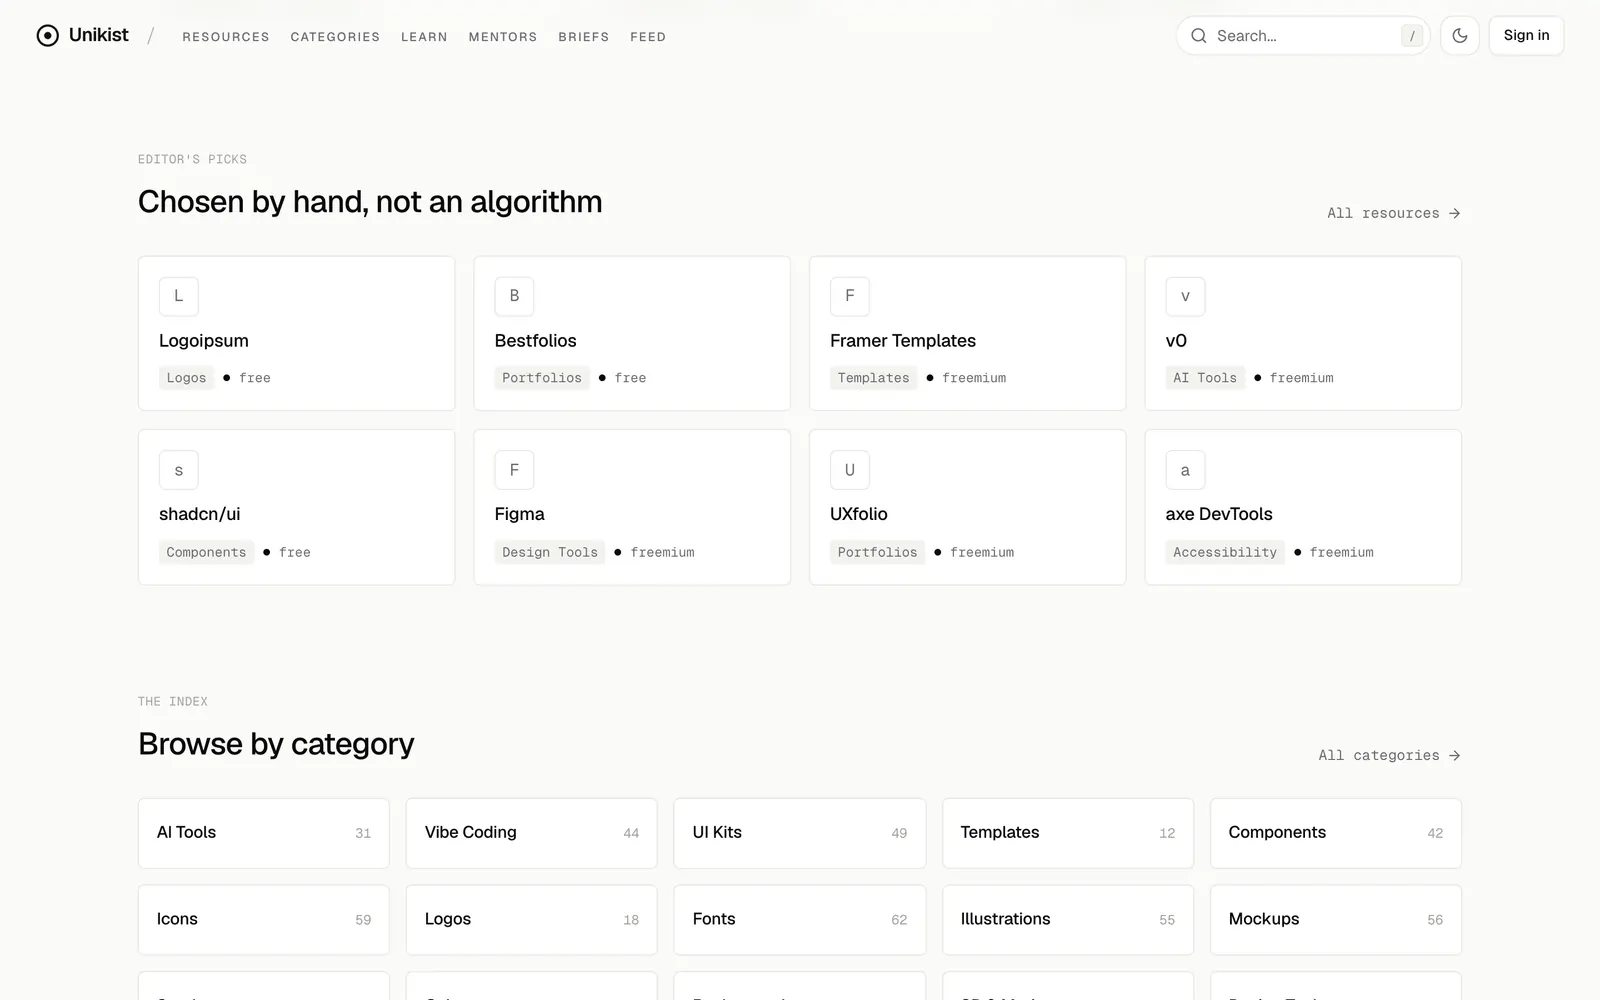Click the Sign in button
The width and height of the screenshot is (1600, 1000).
[1526, 36]
